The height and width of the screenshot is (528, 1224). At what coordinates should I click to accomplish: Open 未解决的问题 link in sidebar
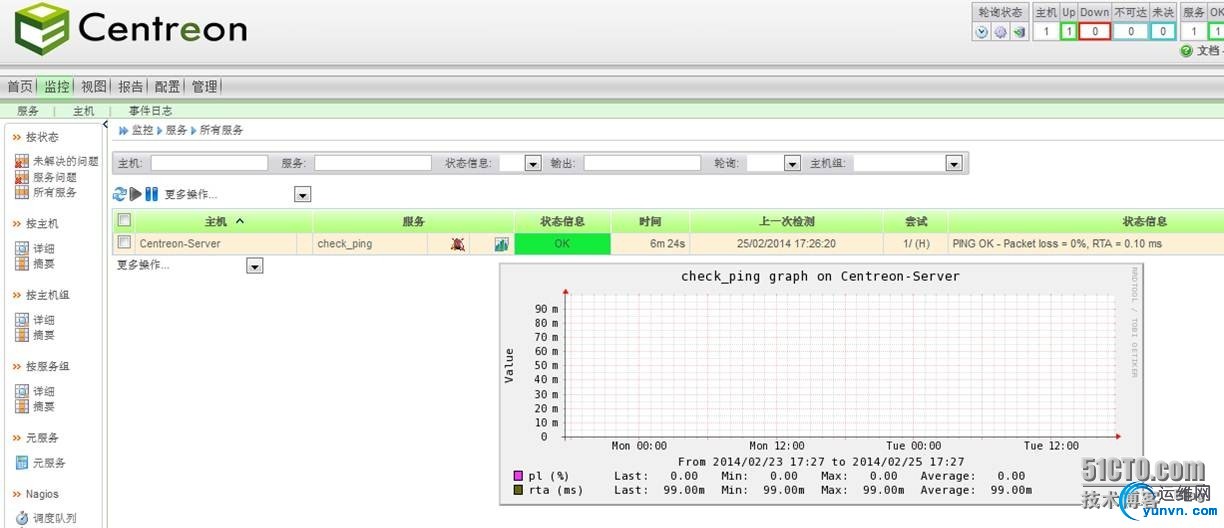pos(66,161)
